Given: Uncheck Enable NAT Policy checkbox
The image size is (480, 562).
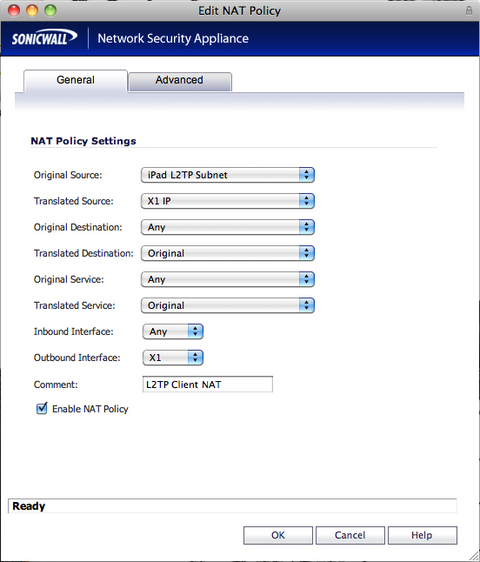Looking at the screenshot, I should 42,408.
